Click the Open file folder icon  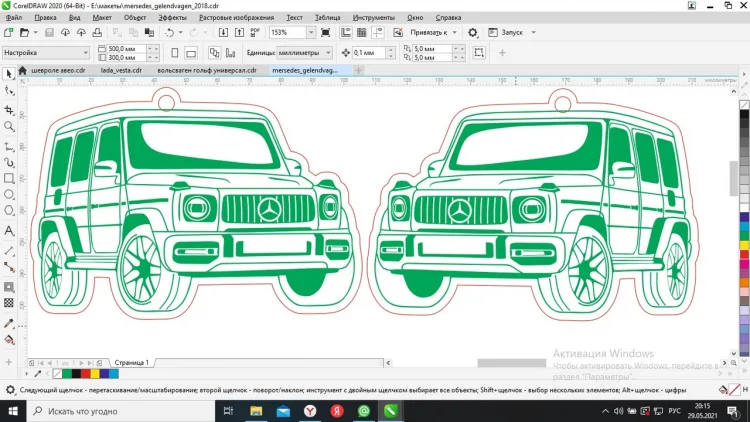coord(24,33)
